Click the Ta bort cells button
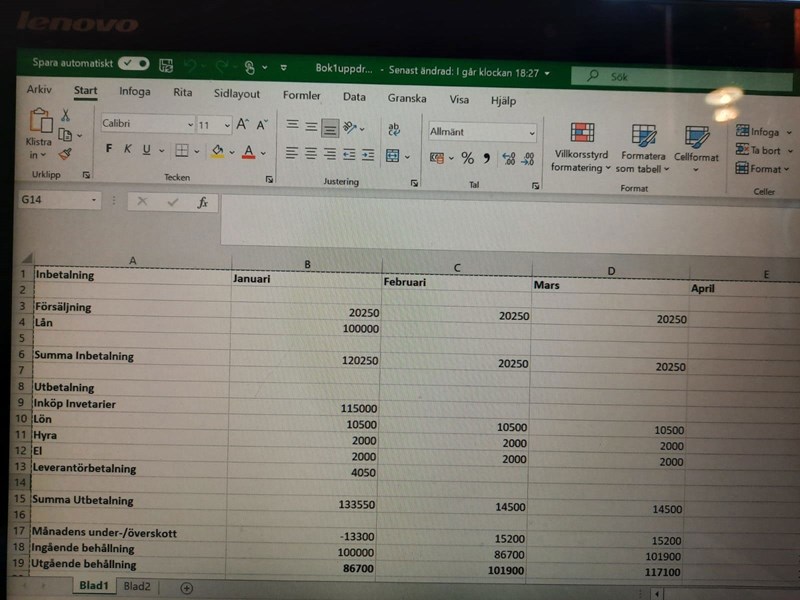Screen dimensions: 800x600 pyautogui.click(x=764, y=150)
